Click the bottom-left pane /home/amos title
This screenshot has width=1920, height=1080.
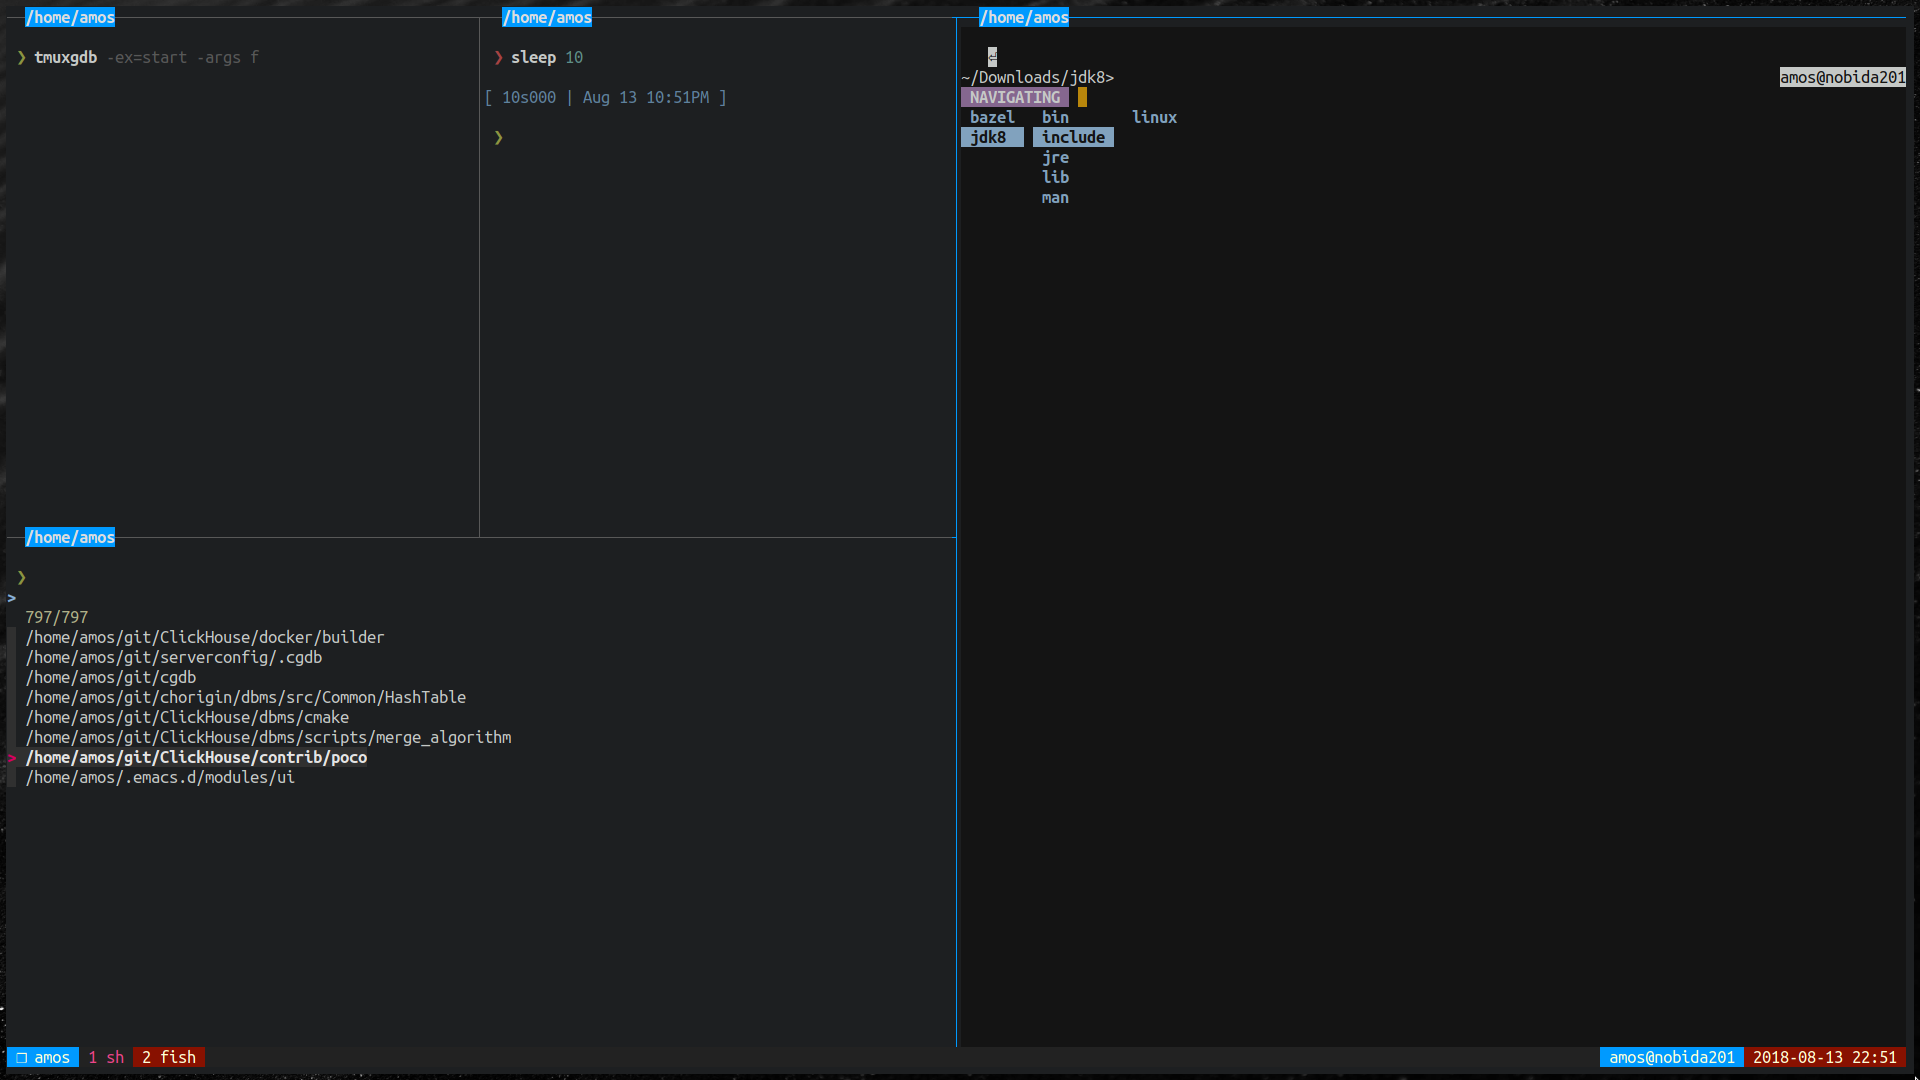coord(70,537)
